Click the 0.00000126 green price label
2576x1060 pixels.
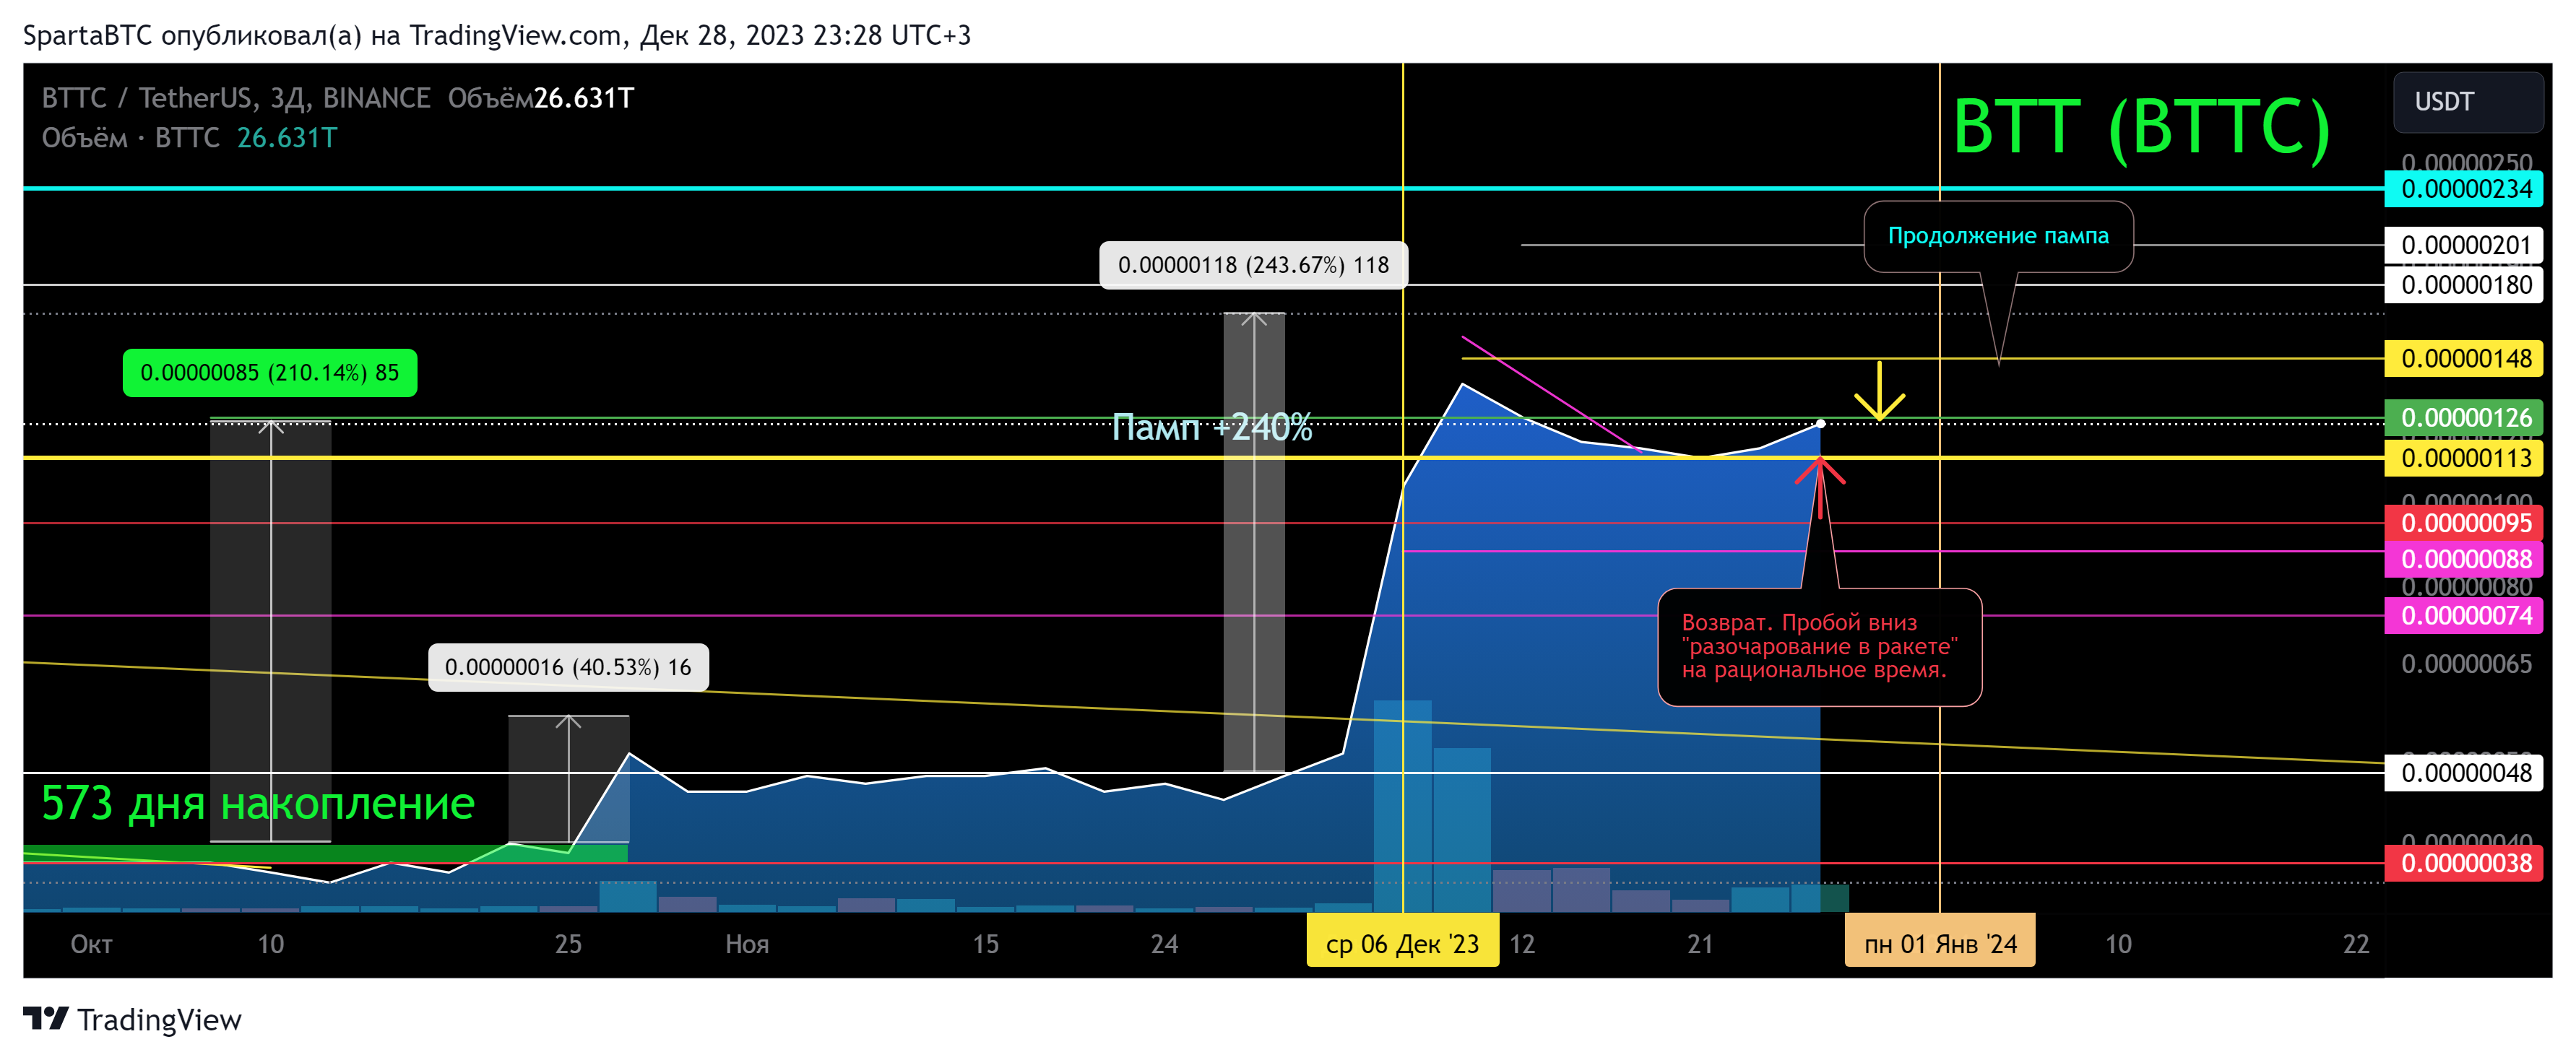click(2464, 417)
